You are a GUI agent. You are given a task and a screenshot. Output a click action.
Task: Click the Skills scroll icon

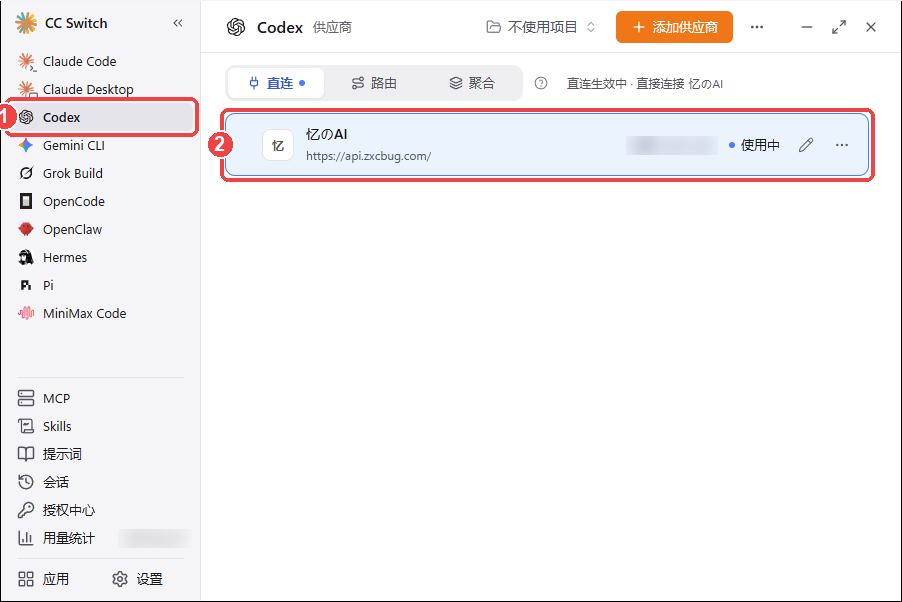pos(26,426)
